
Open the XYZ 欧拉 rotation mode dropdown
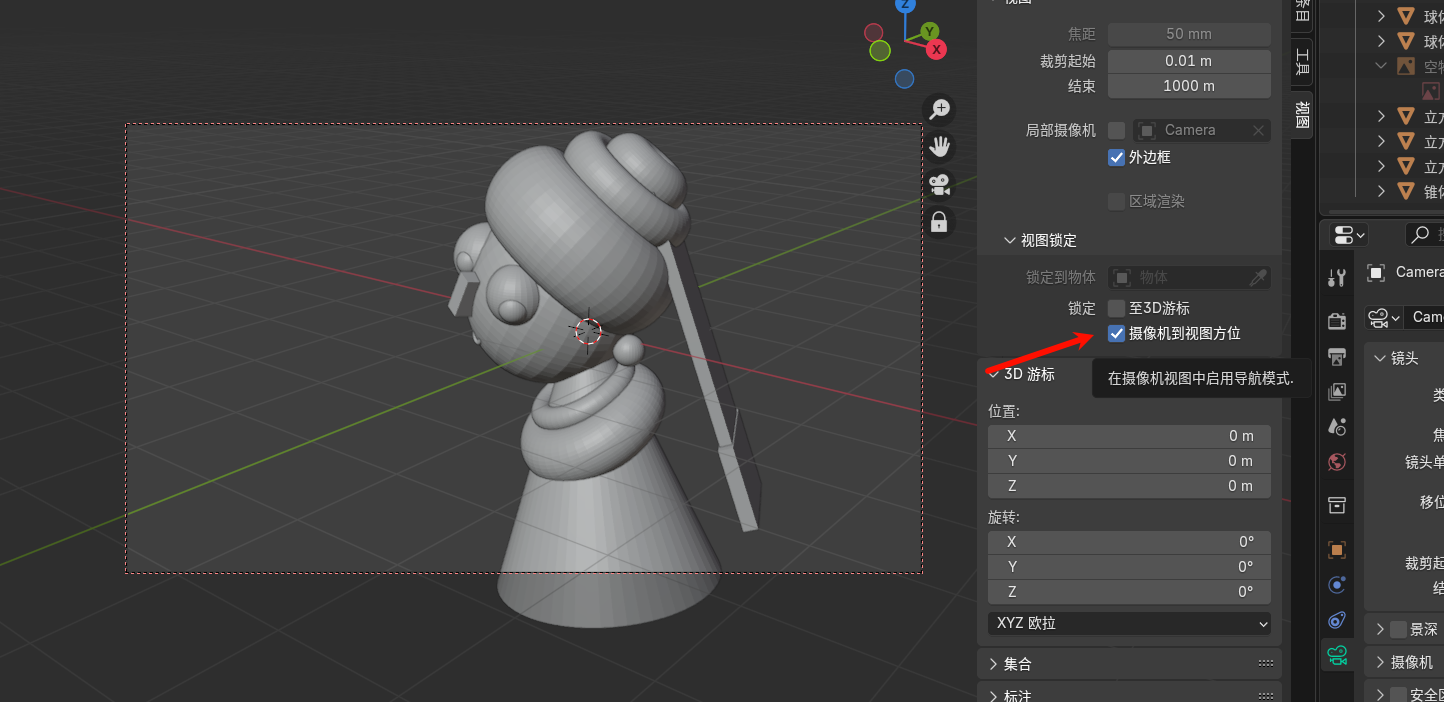coord(1129,623)
